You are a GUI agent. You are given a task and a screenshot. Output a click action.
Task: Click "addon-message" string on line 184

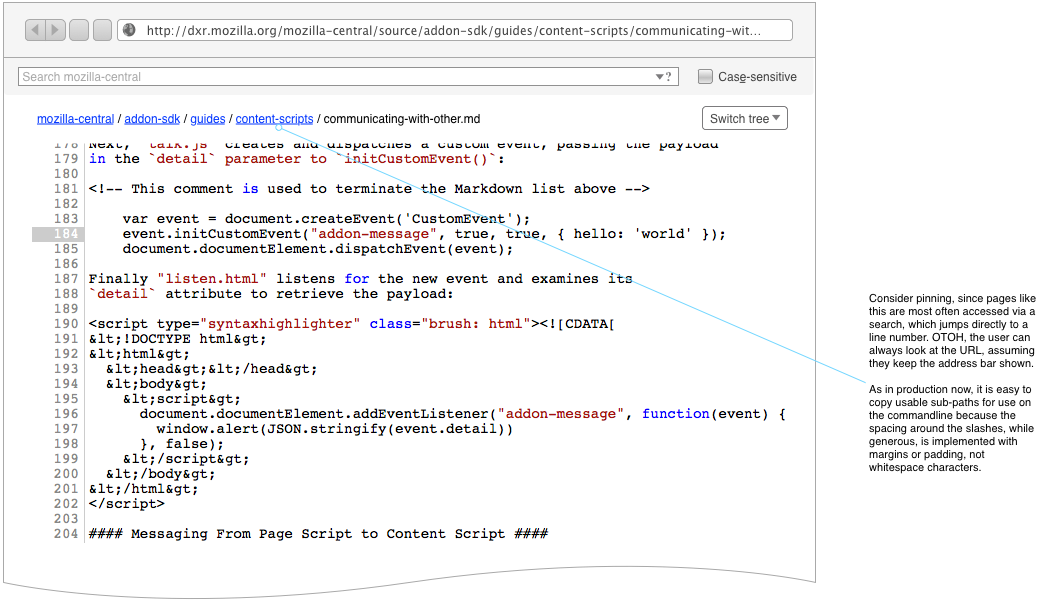pos(374,234)
